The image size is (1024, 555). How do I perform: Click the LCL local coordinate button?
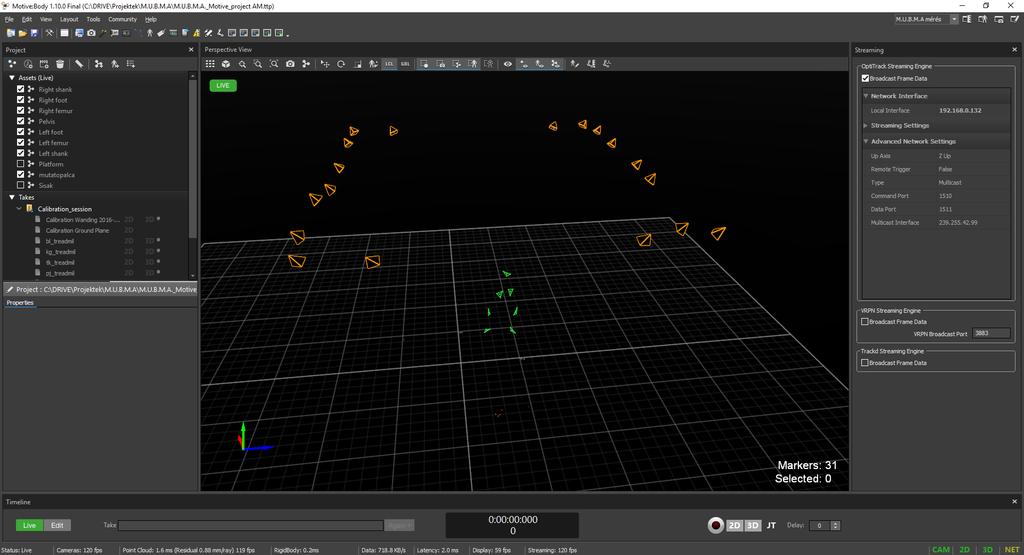[x=389, y=64]
